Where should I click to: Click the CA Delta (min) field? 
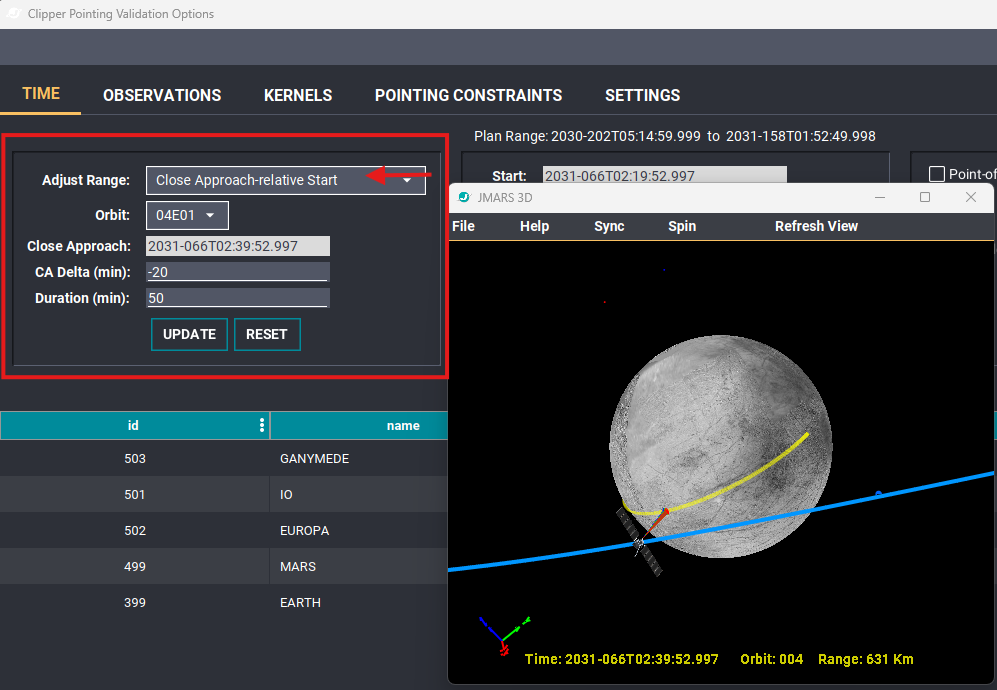point(238,272)
